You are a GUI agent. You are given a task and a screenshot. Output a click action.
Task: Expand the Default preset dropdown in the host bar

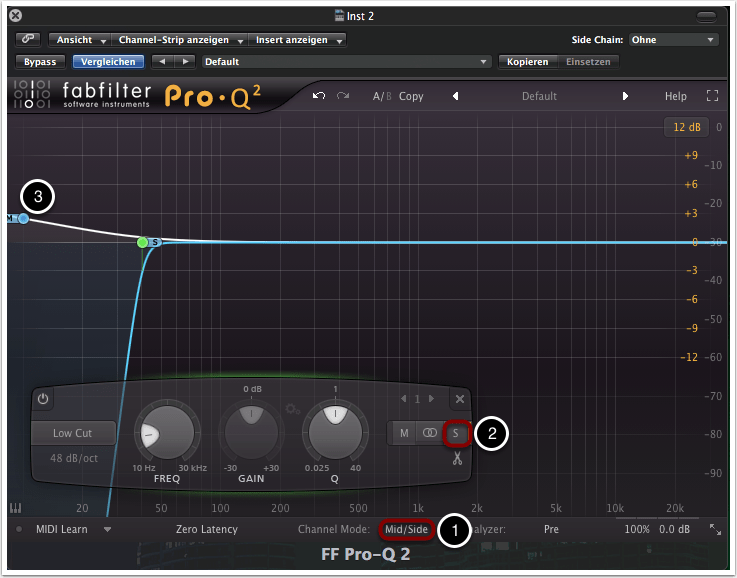click(345, 61)
